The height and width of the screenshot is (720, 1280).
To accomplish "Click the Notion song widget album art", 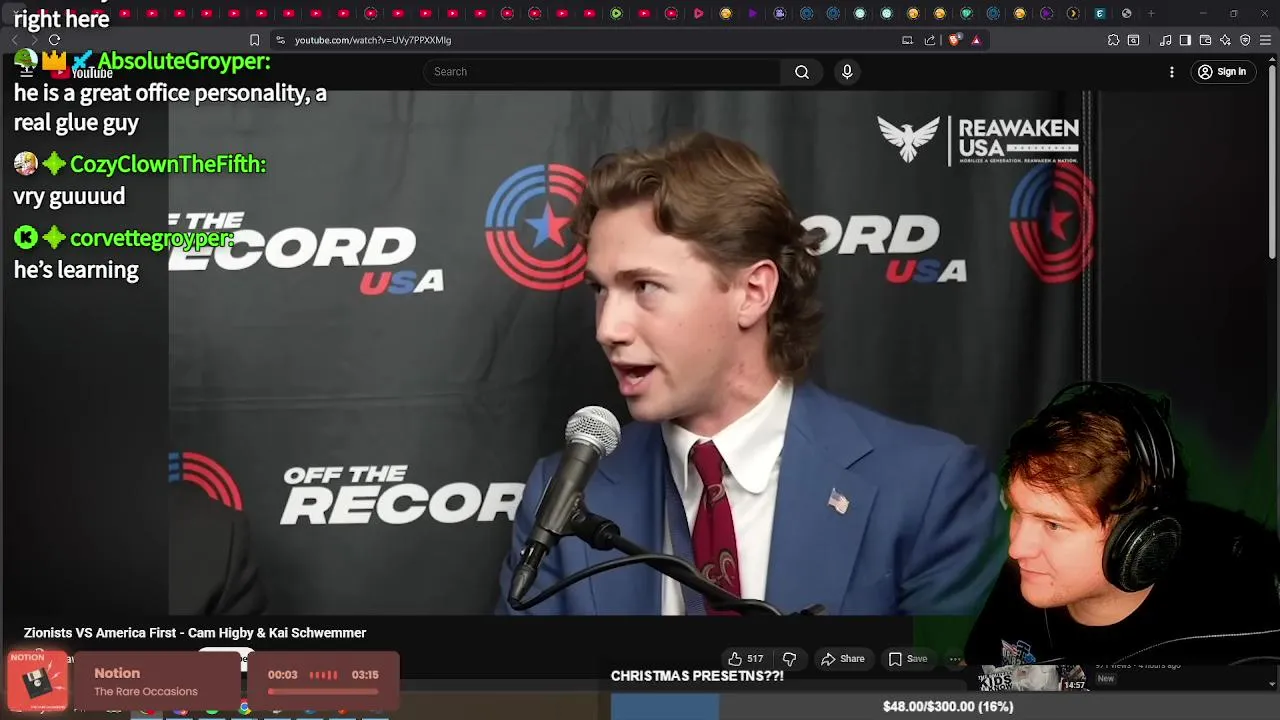I will tap(38, 681).
